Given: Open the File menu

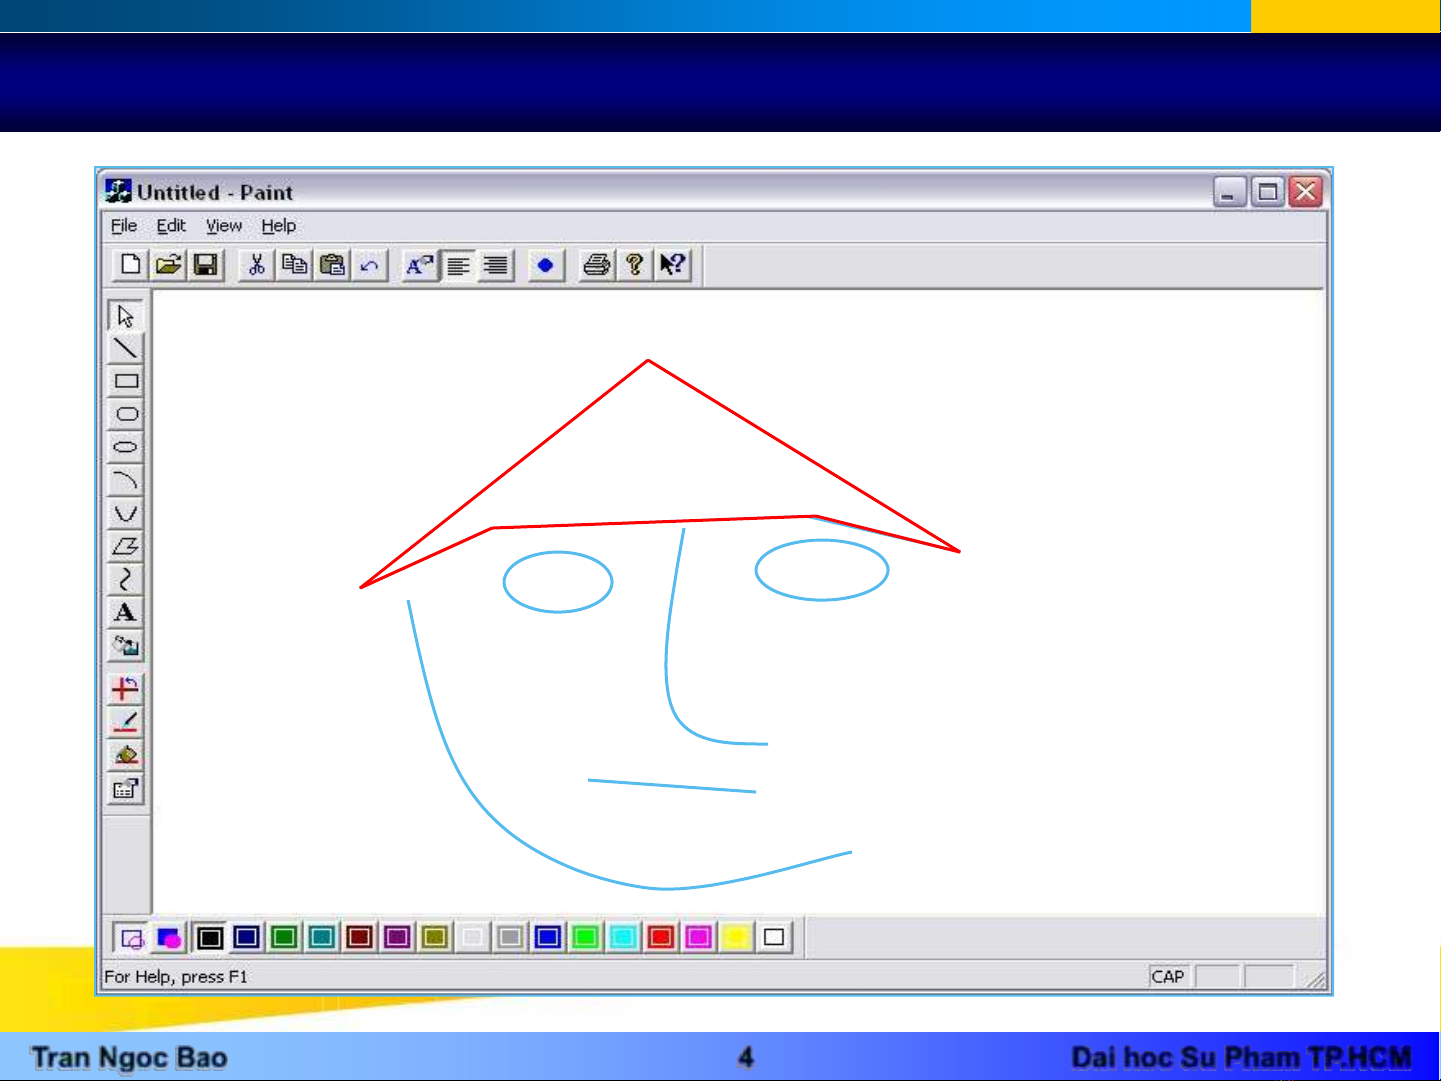Looking at the screenshot, I should pyautogui.click(x=123, y=226).
